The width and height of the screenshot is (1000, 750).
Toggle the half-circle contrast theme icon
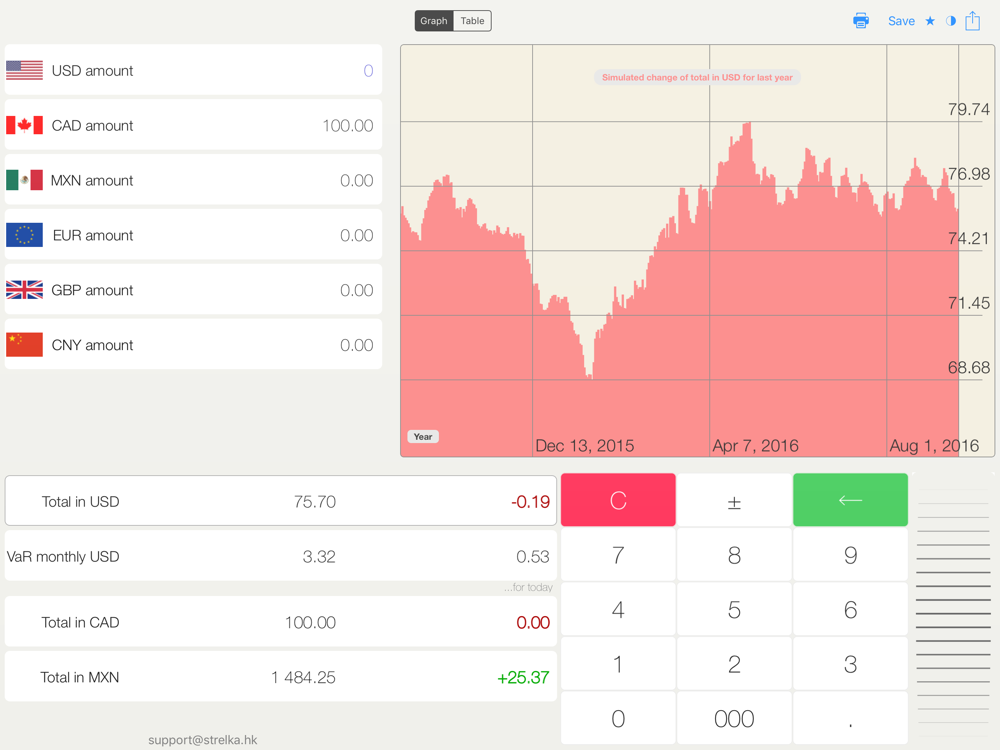click(951, 21)
